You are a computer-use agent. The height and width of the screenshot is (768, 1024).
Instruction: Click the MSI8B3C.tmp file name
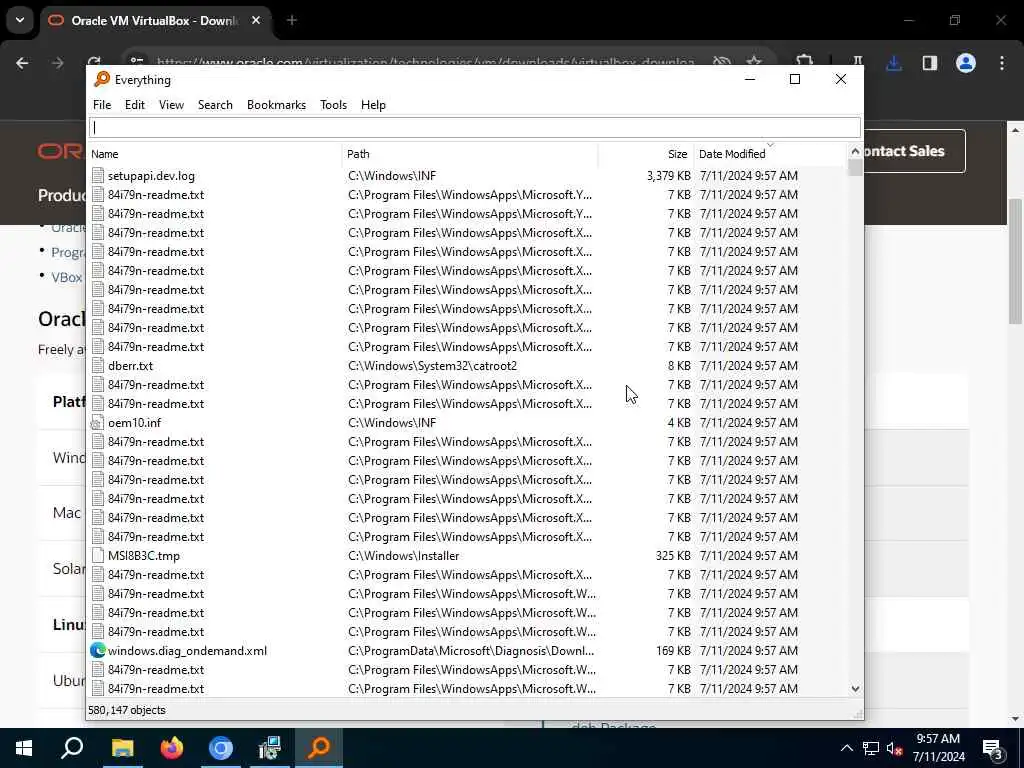point(144,556)
